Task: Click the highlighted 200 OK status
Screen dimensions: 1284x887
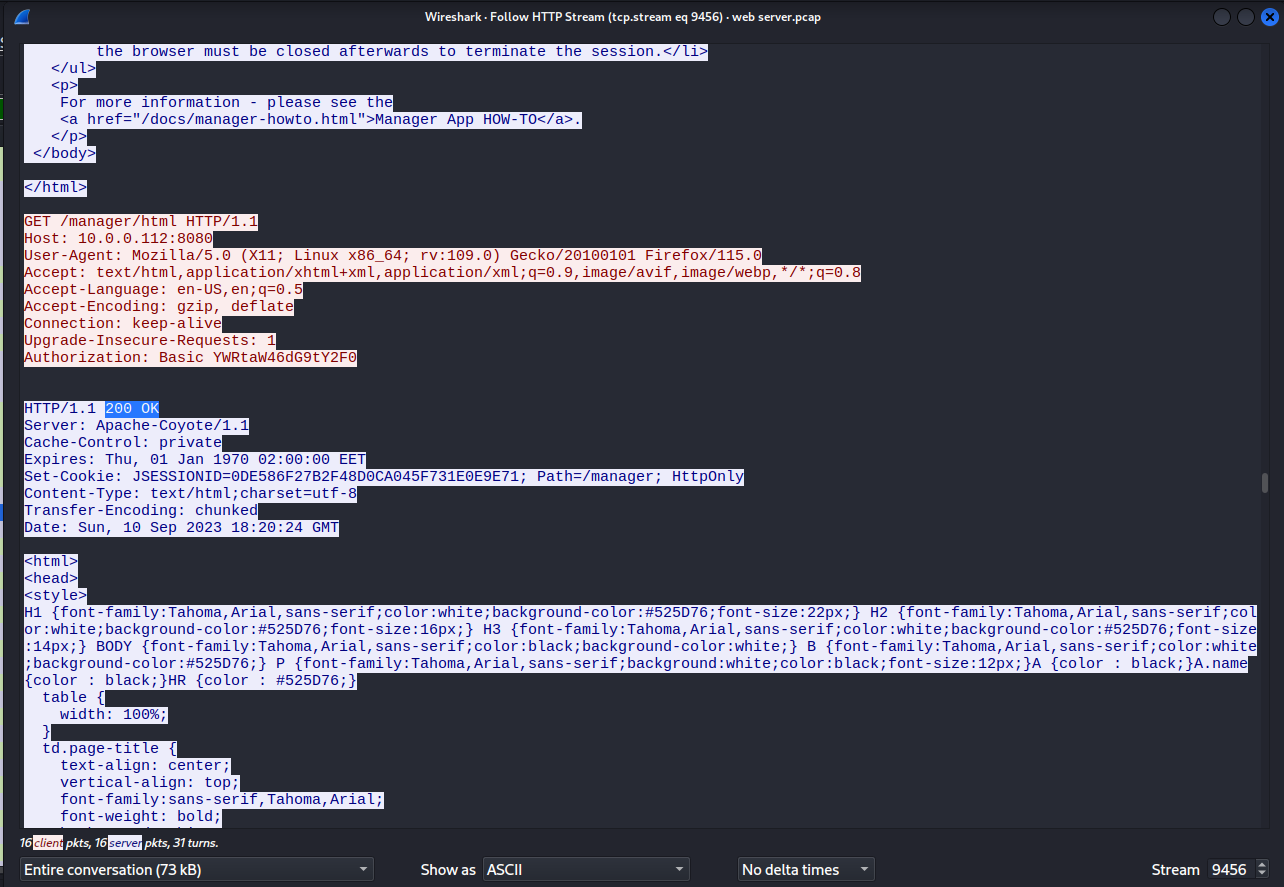Action: coord(132,408)
